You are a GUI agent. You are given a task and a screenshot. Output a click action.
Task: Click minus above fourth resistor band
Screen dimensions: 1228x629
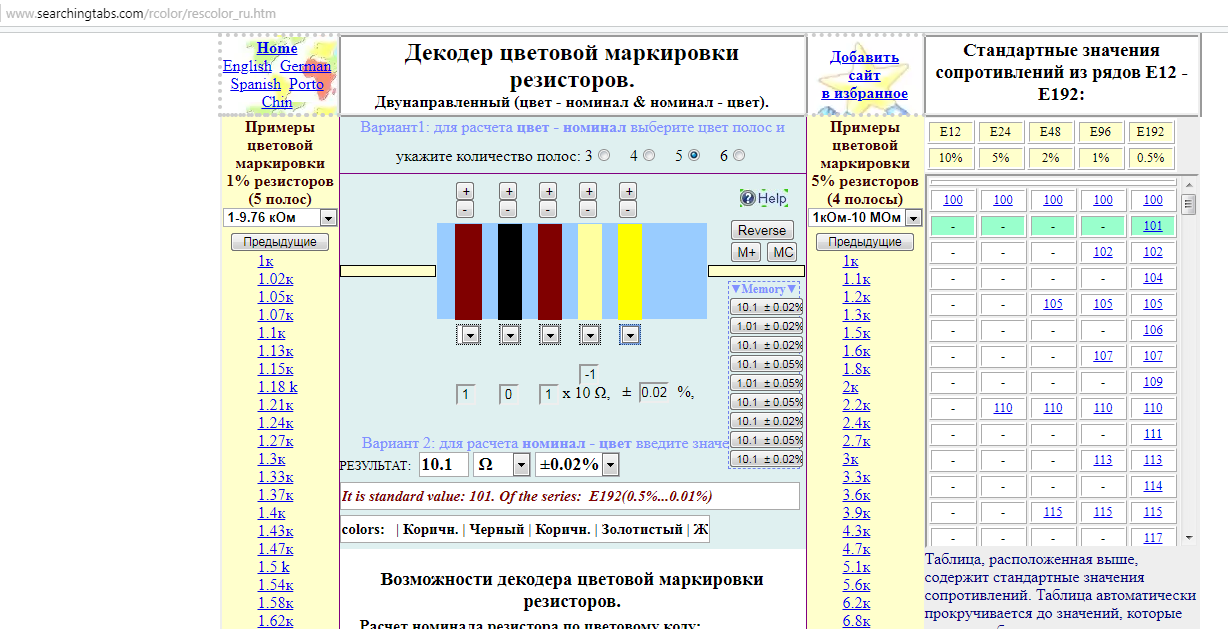tap(588, 210)
